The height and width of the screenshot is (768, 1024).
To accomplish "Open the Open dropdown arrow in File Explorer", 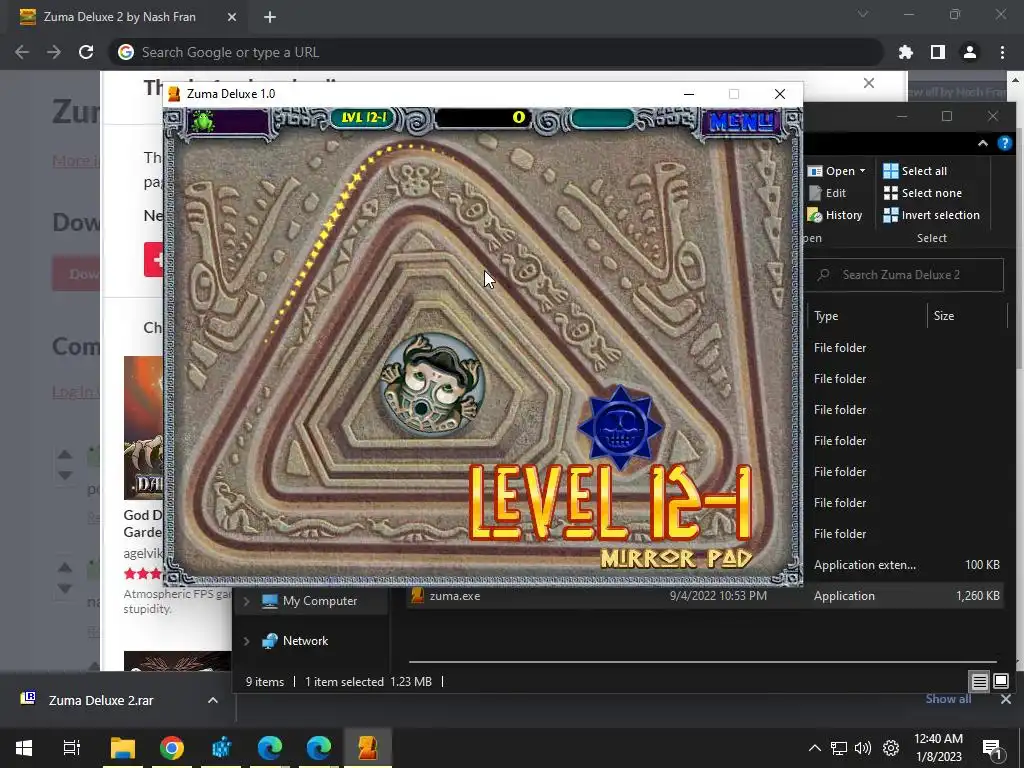I will (863, 170).
